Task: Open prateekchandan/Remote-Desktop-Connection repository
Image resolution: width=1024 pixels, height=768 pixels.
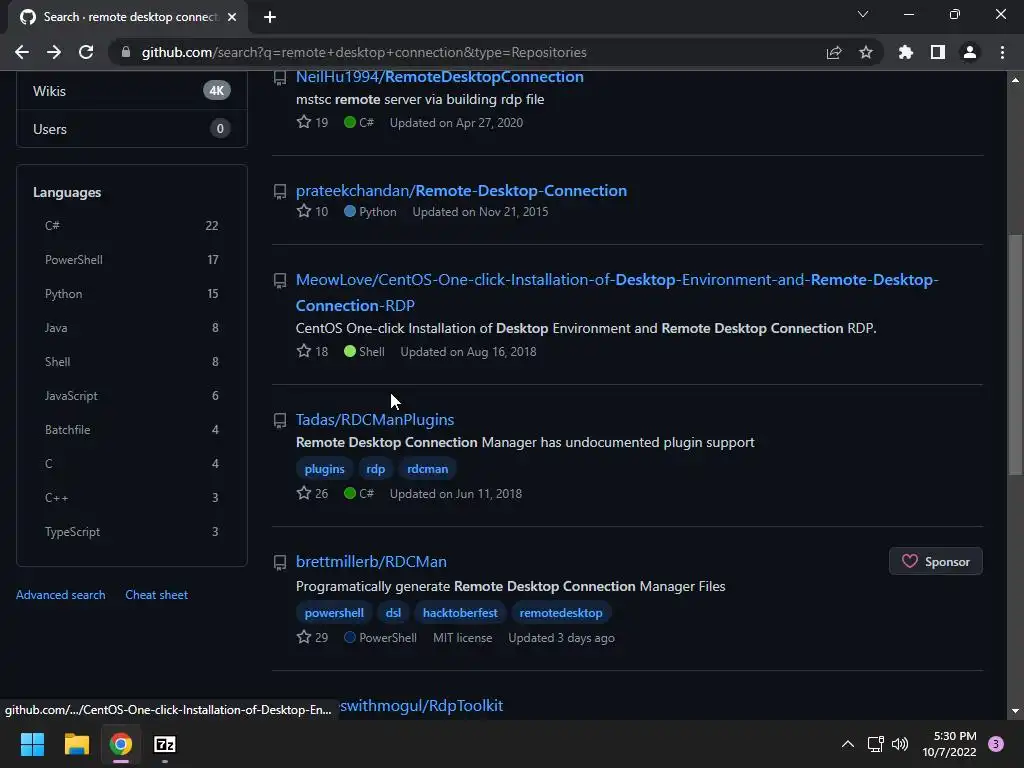Action: [x=461, y=191]
